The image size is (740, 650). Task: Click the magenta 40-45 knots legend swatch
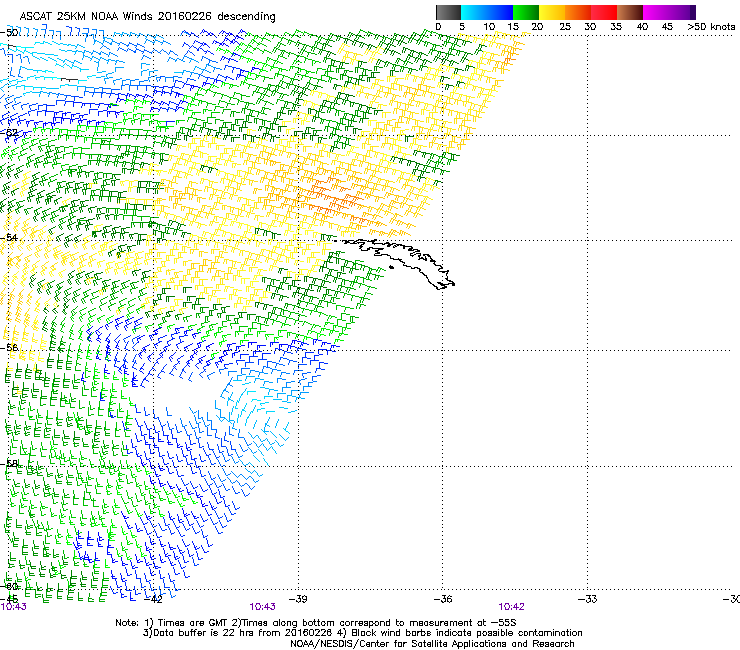point(656,12)
